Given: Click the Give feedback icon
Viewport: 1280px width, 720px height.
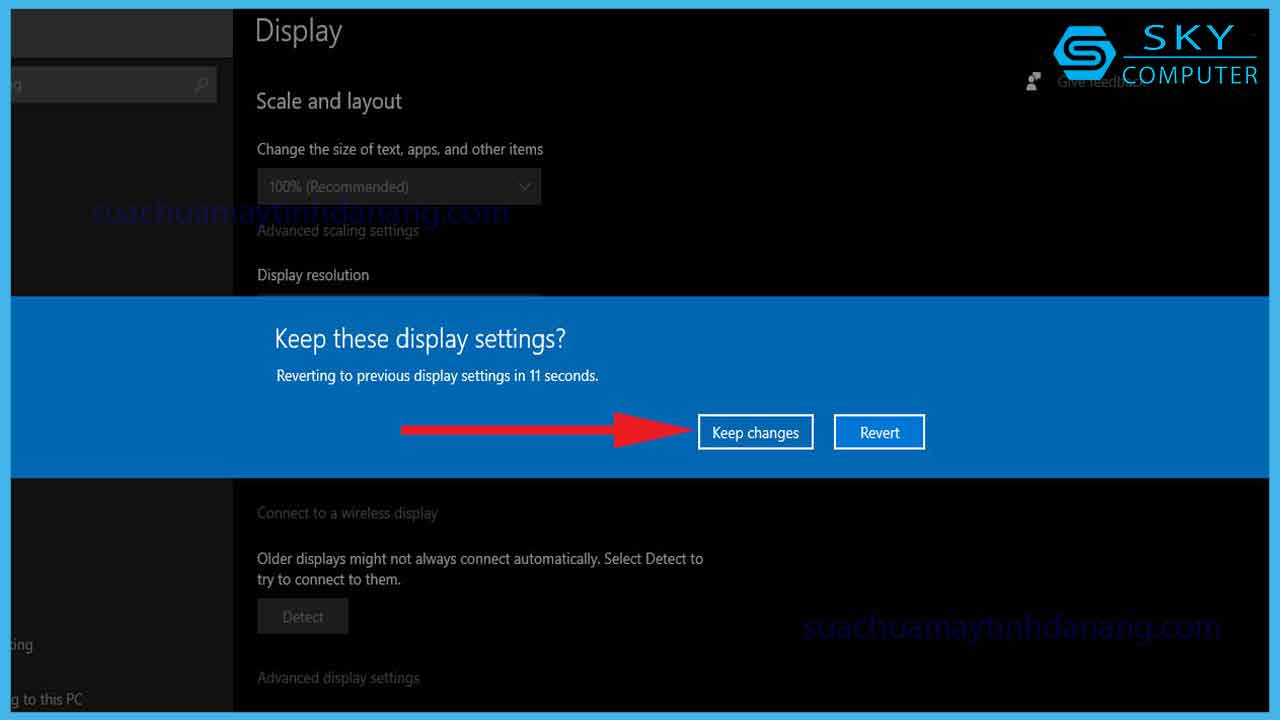Looking at the screenshot, I should (x=1034, y=82).
